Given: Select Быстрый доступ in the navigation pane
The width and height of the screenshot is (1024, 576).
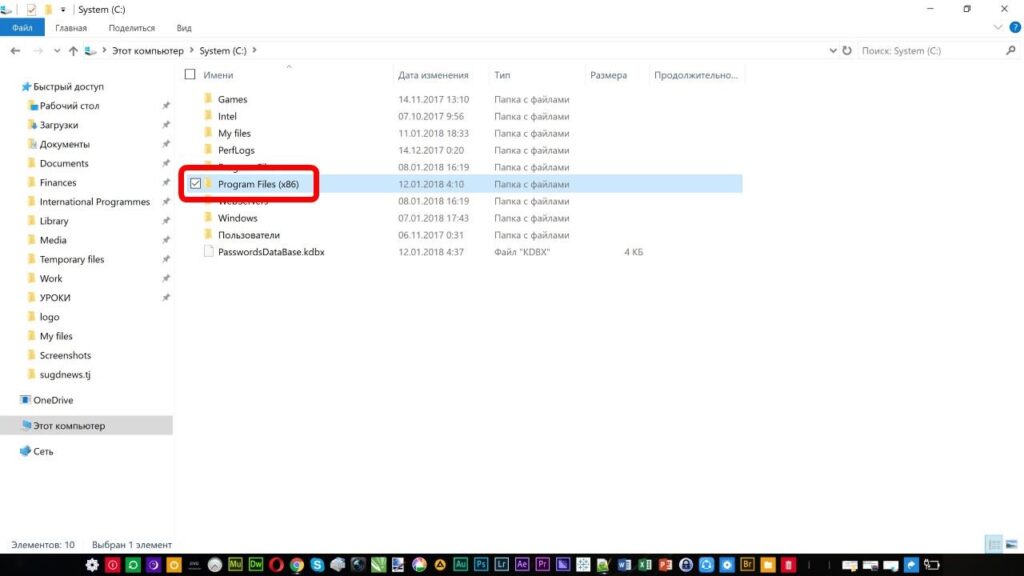Looking at the screenshot, I should [x=68, y=86].
